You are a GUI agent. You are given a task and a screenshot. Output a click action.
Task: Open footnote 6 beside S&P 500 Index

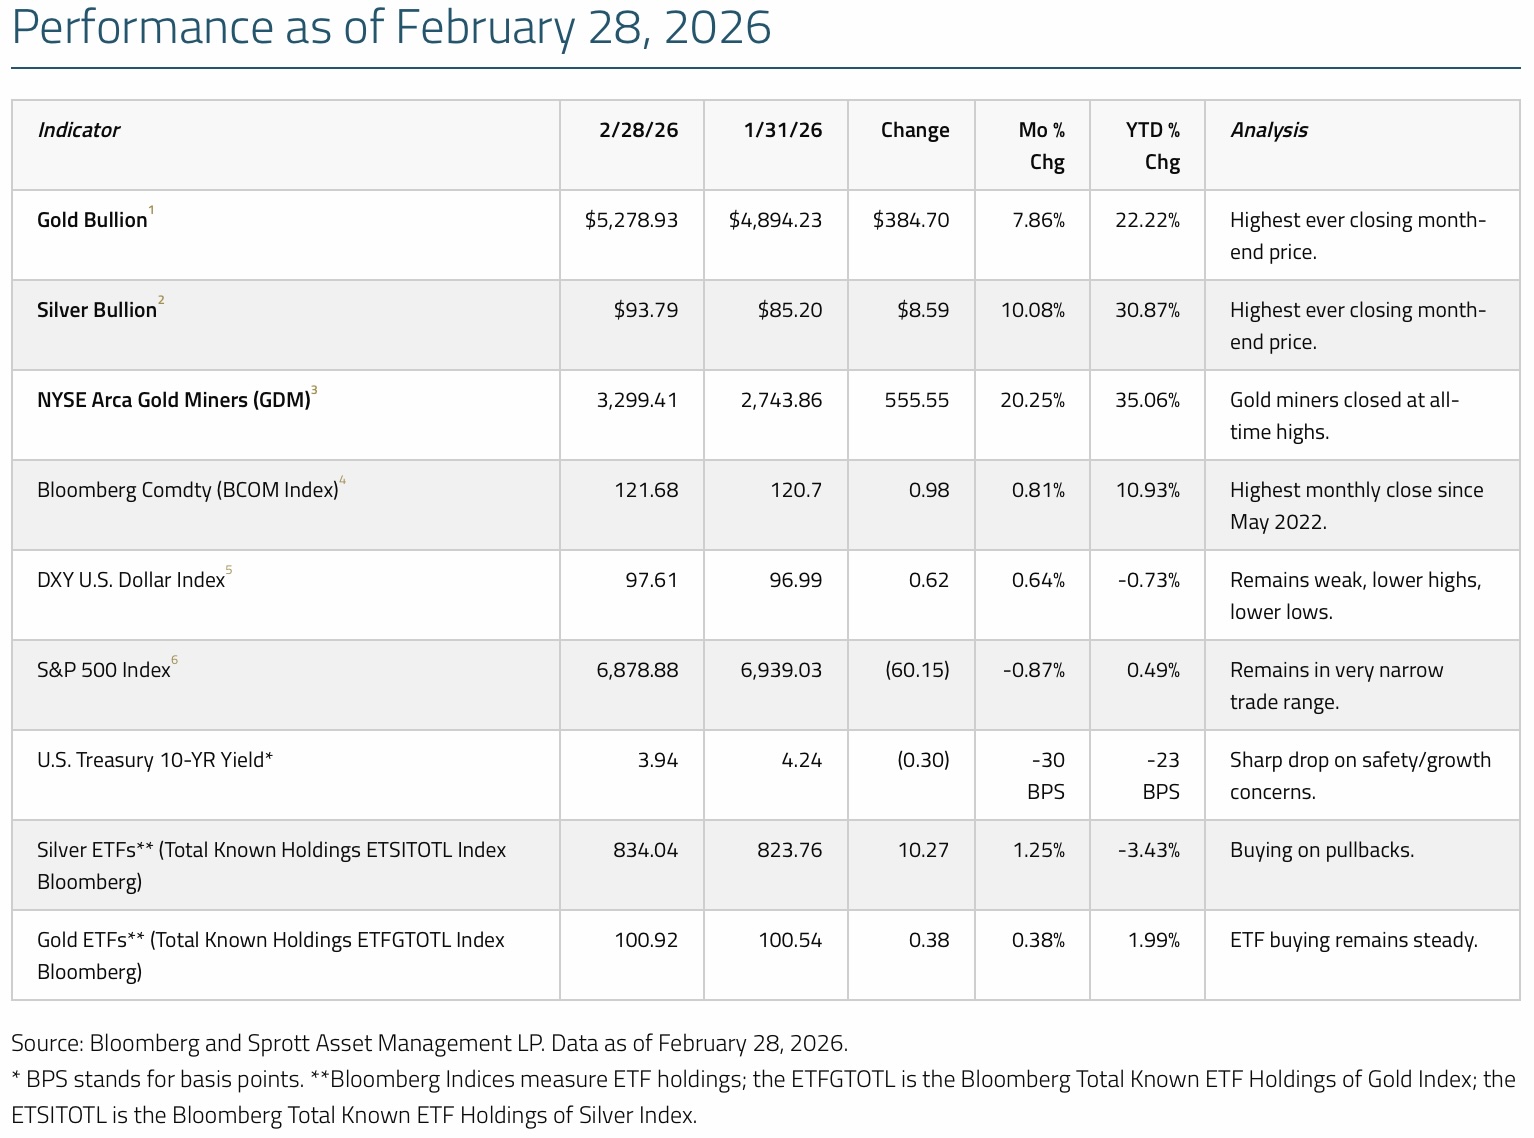[x=175, y=661]
